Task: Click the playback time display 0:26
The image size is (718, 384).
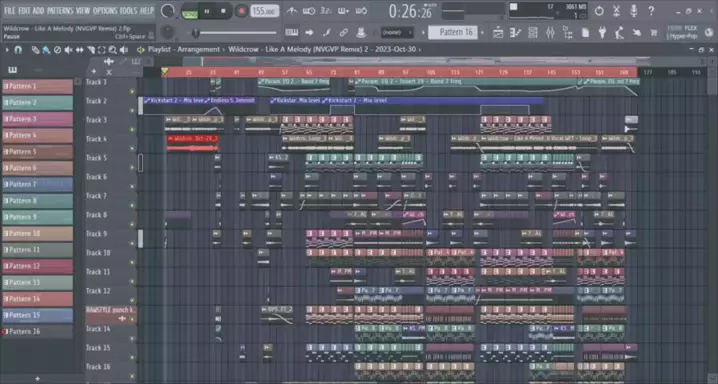Action: 410,11
